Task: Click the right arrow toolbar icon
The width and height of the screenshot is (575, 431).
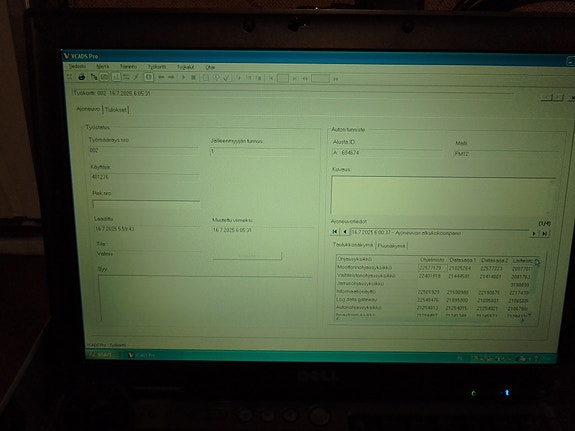Action: [x=171, y=77]
